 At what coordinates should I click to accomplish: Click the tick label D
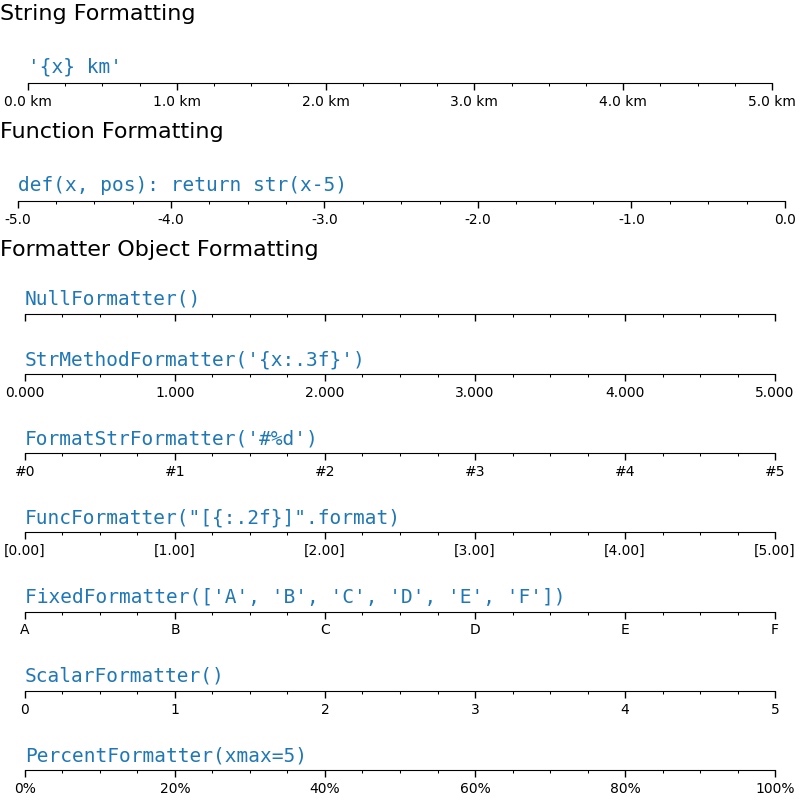[475, 630]
